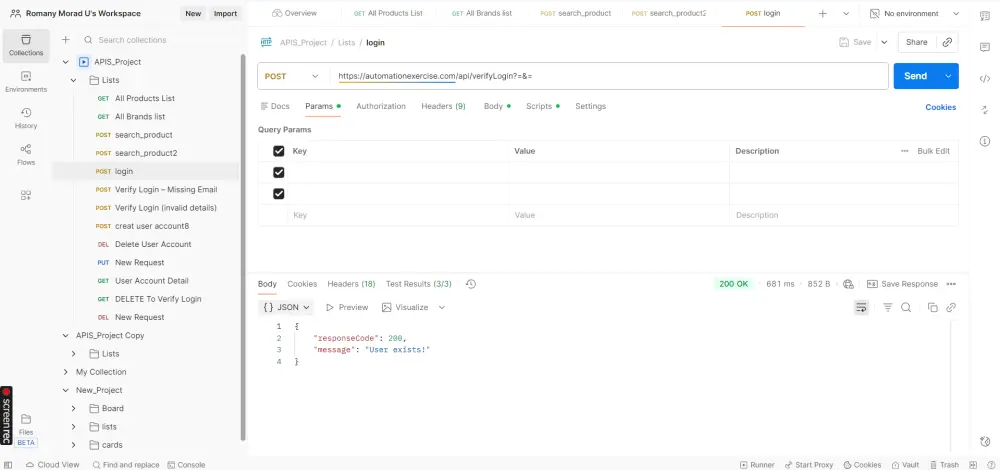Open the Save options dropdown arrow
This screenshot has height=470, width=1000.
click(x=884, y=42)
